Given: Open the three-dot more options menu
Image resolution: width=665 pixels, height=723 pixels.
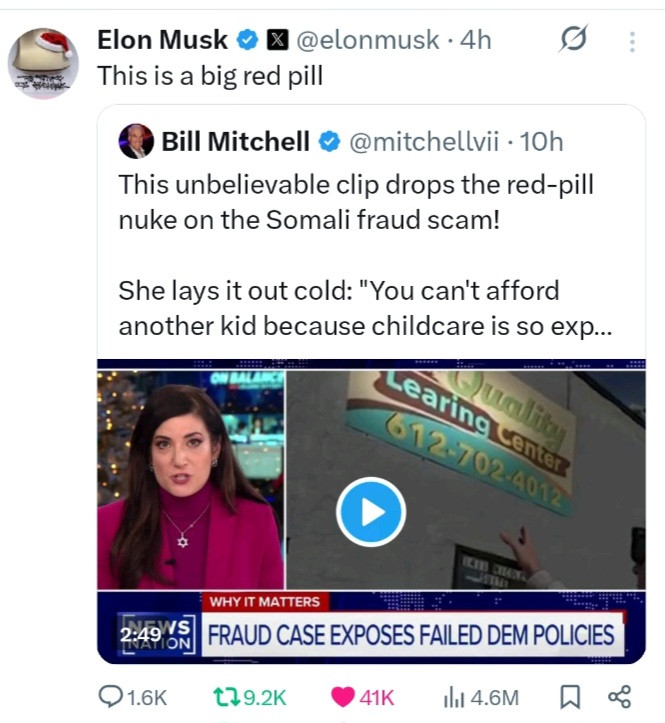Looking at the screenshot, I should [x=631, y=41].
